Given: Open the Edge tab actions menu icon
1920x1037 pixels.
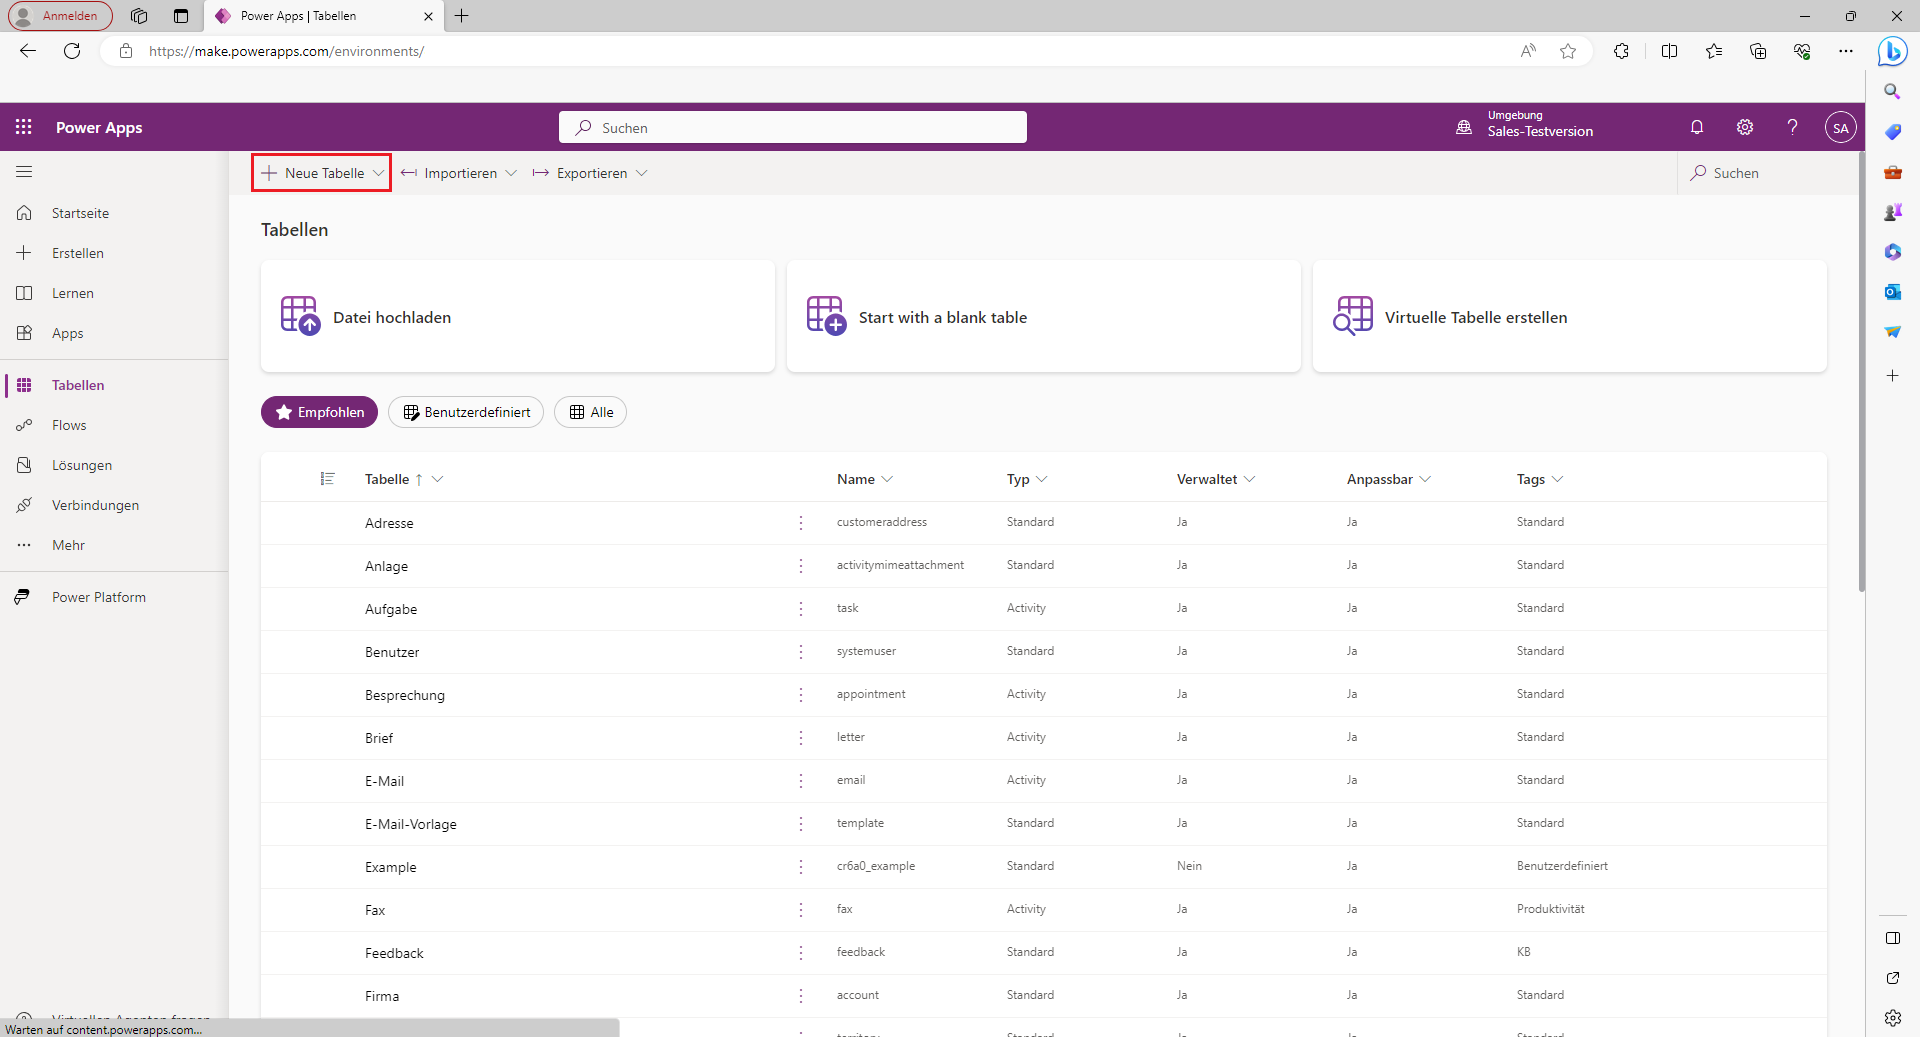Looking at the screenshot, I should (181, 16).
